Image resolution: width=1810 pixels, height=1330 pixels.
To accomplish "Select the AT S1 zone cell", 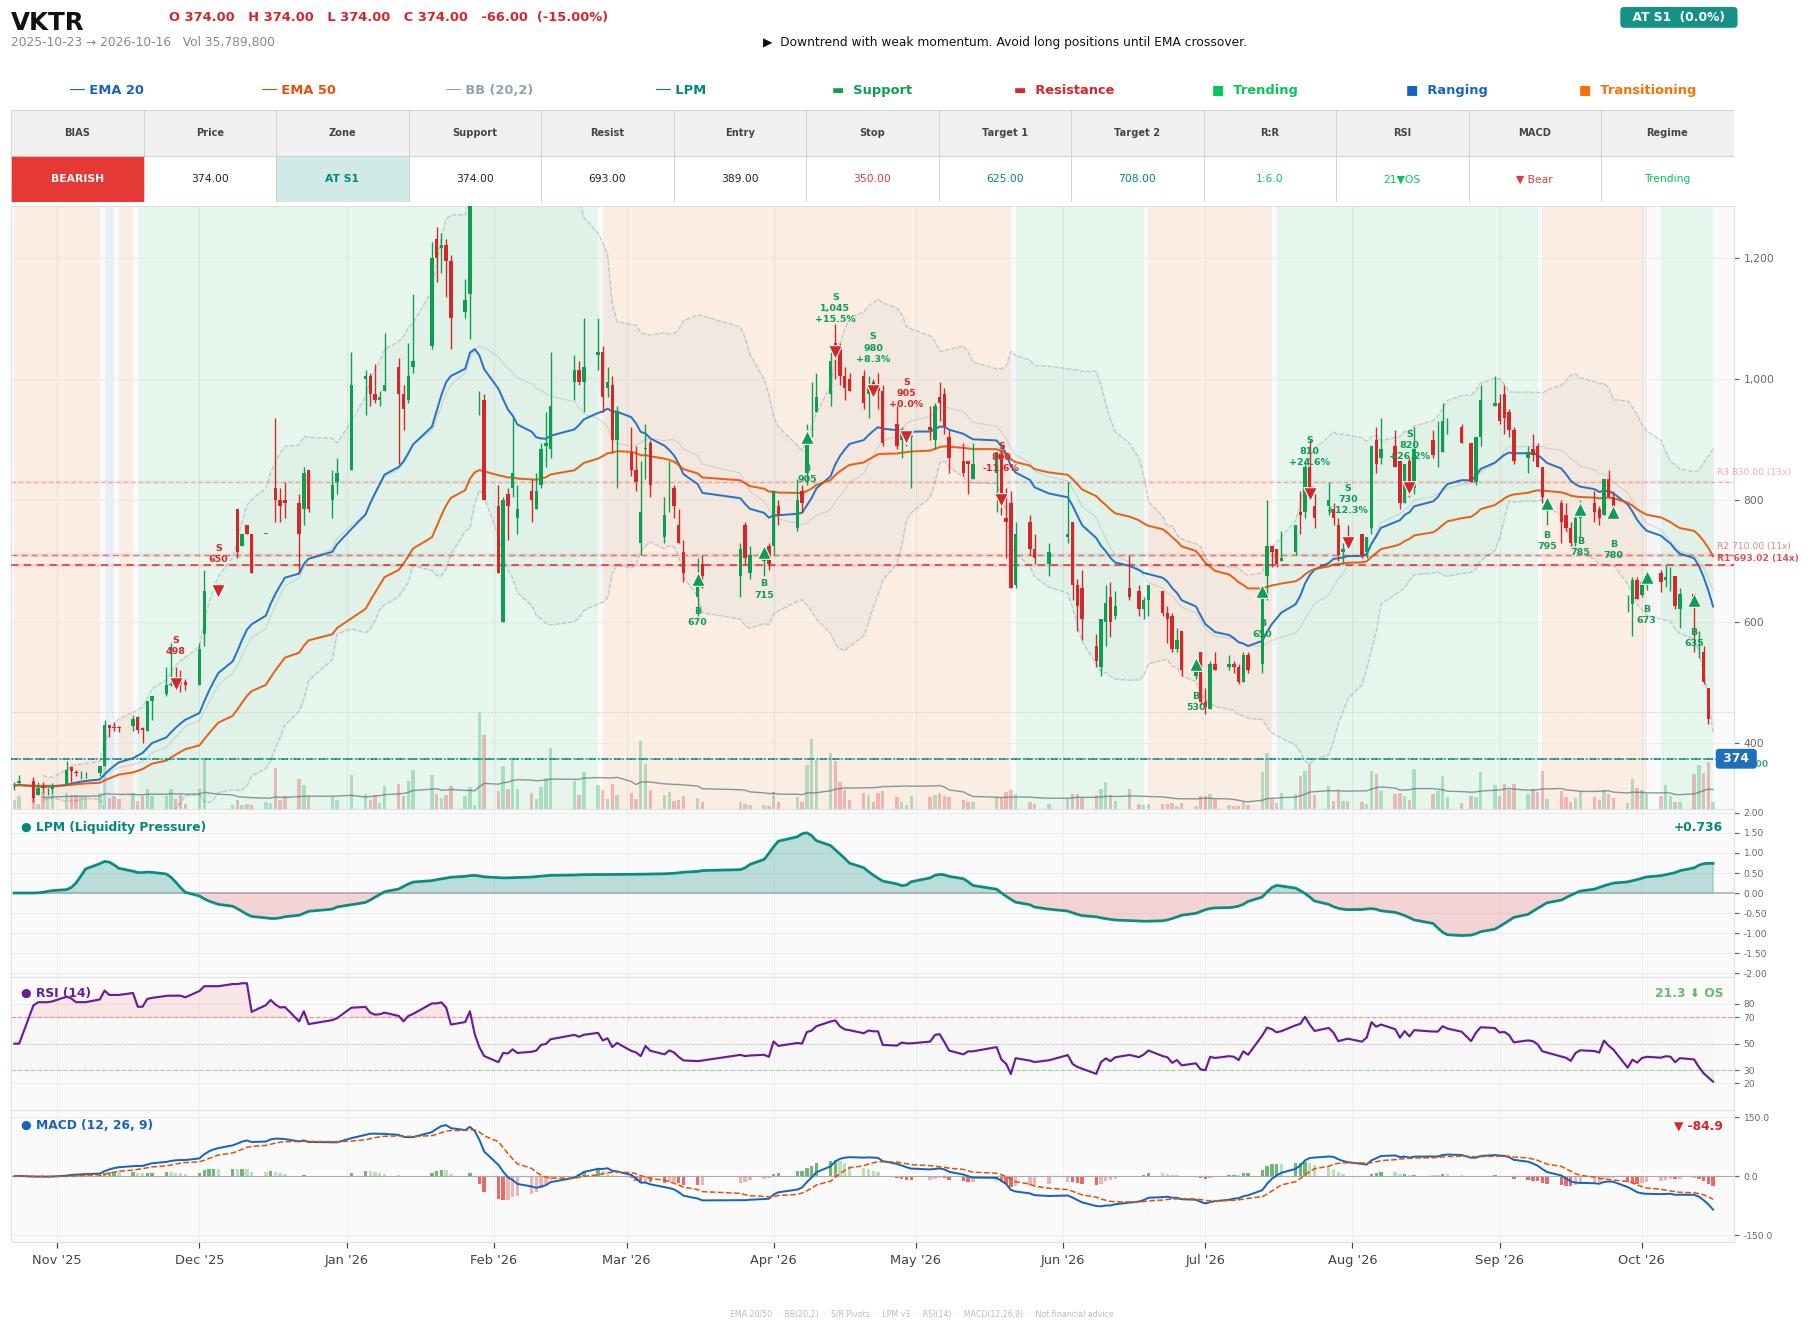I will (x=342, y=179).
